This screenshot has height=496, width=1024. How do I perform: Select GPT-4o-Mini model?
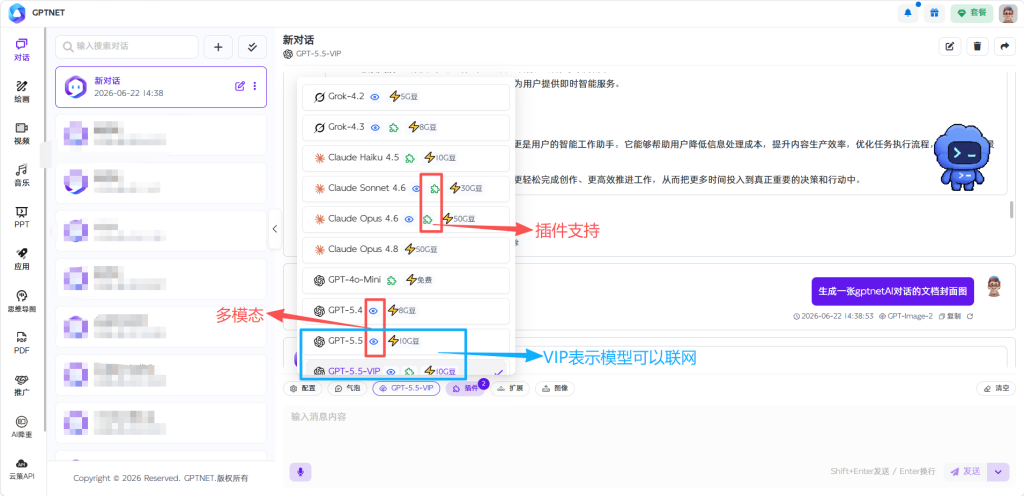pyautogui.click(x=406, y=280)
